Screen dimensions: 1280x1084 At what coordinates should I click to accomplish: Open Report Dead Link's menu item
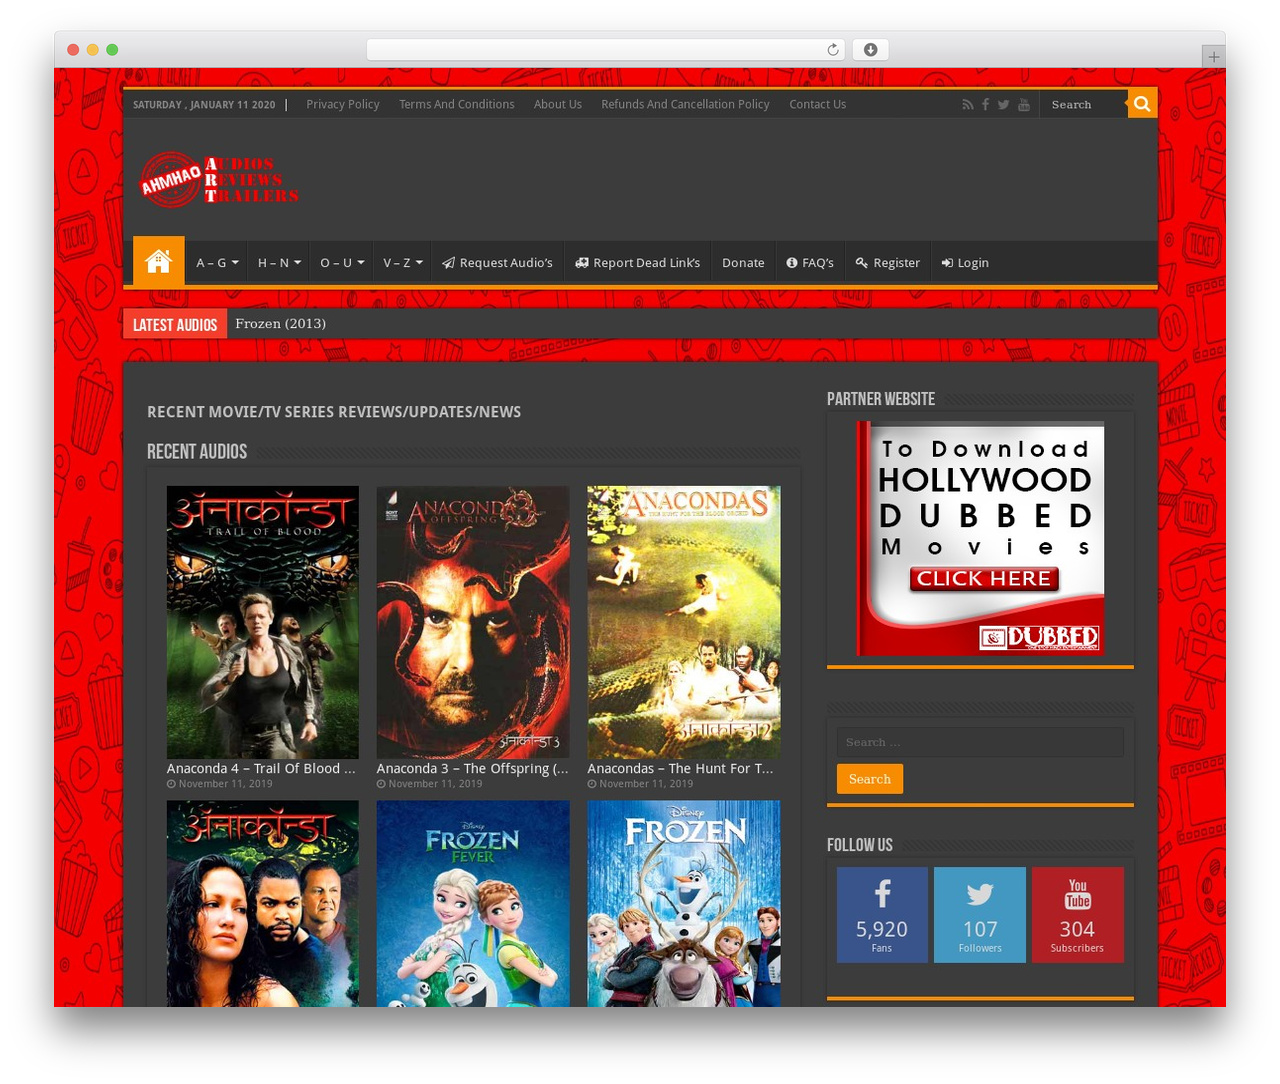[x=637, y=263]
